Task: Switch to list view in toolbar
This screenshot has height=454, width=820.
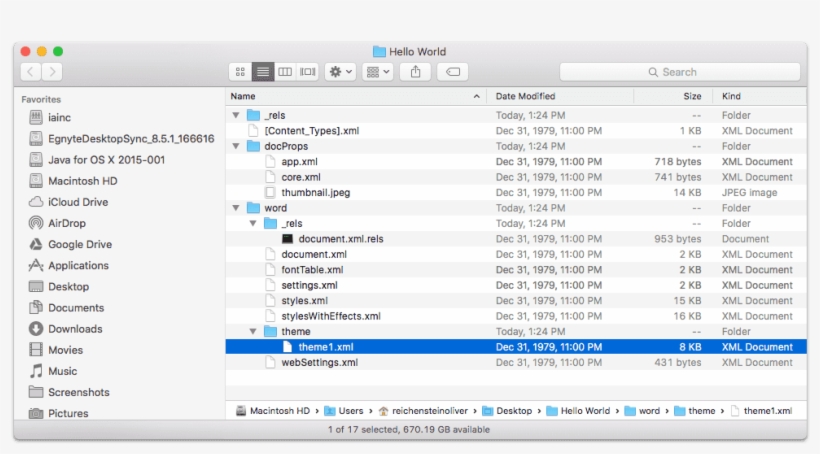Action: (x=263, y=72)
